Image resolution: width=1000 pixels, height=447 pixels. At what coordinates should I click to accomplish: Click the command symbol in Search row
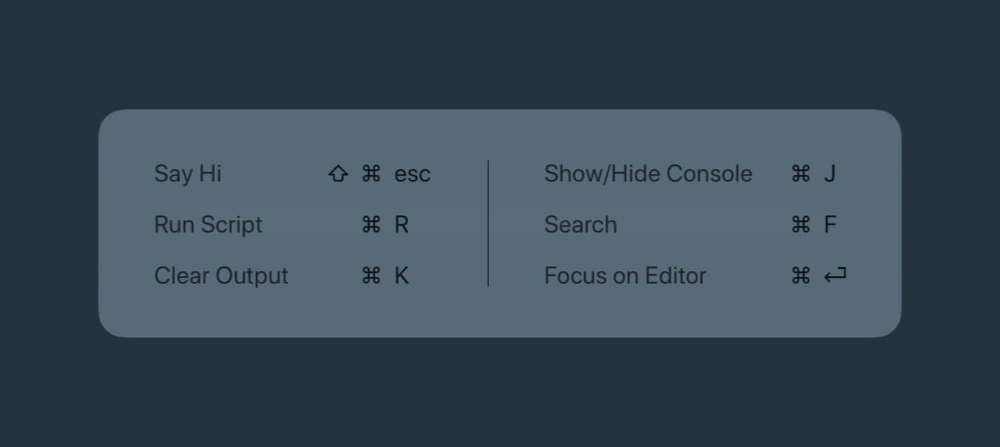pyautogui.click(x=800, y=225)
